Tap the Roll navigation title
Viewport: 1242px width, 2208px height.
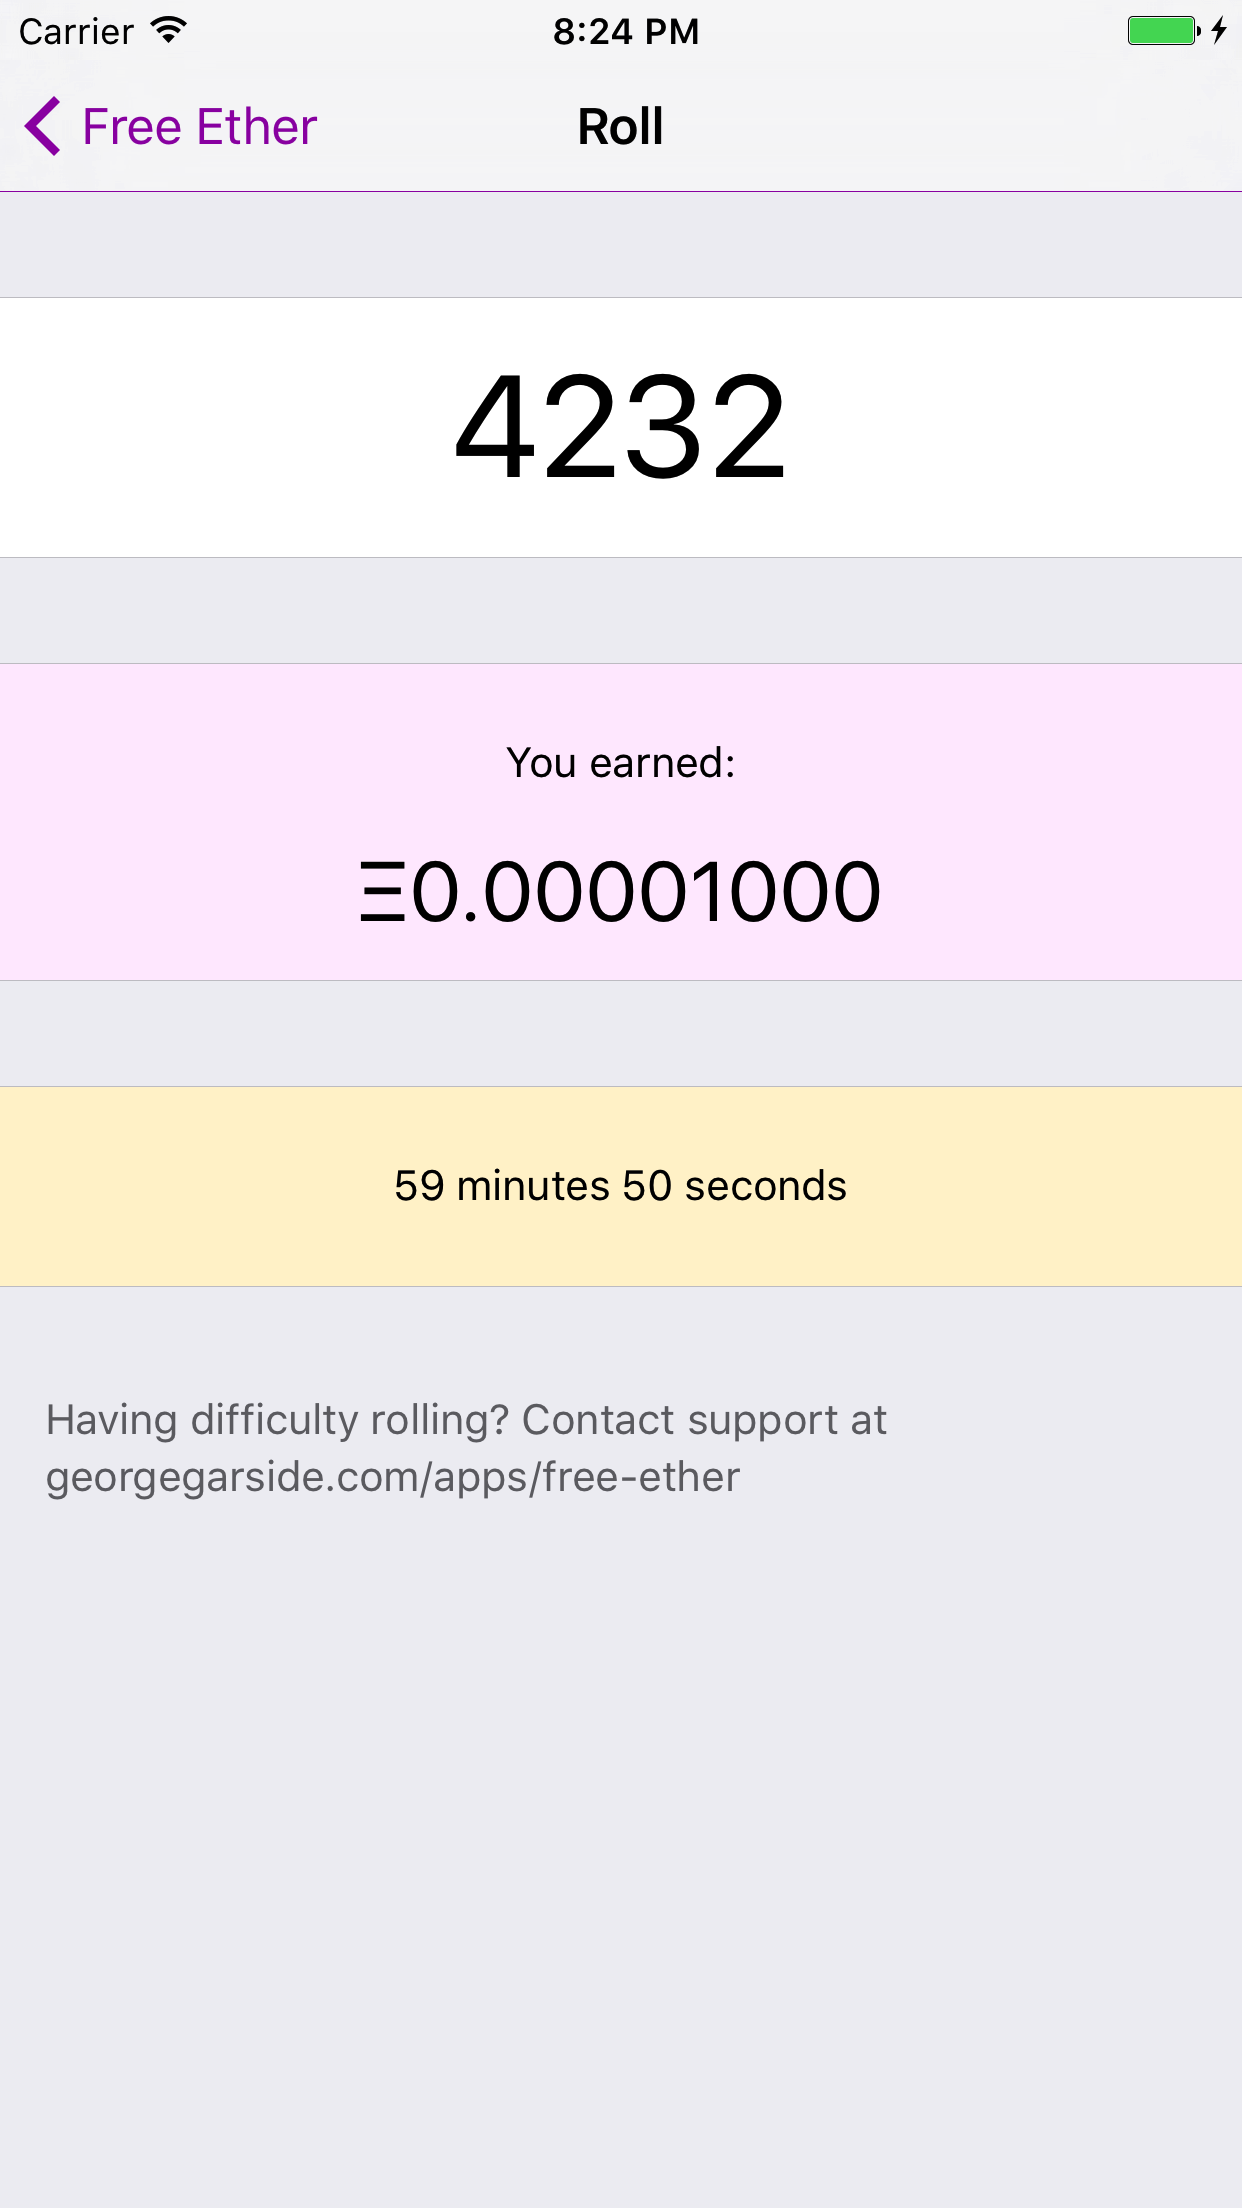pos(621,127)
